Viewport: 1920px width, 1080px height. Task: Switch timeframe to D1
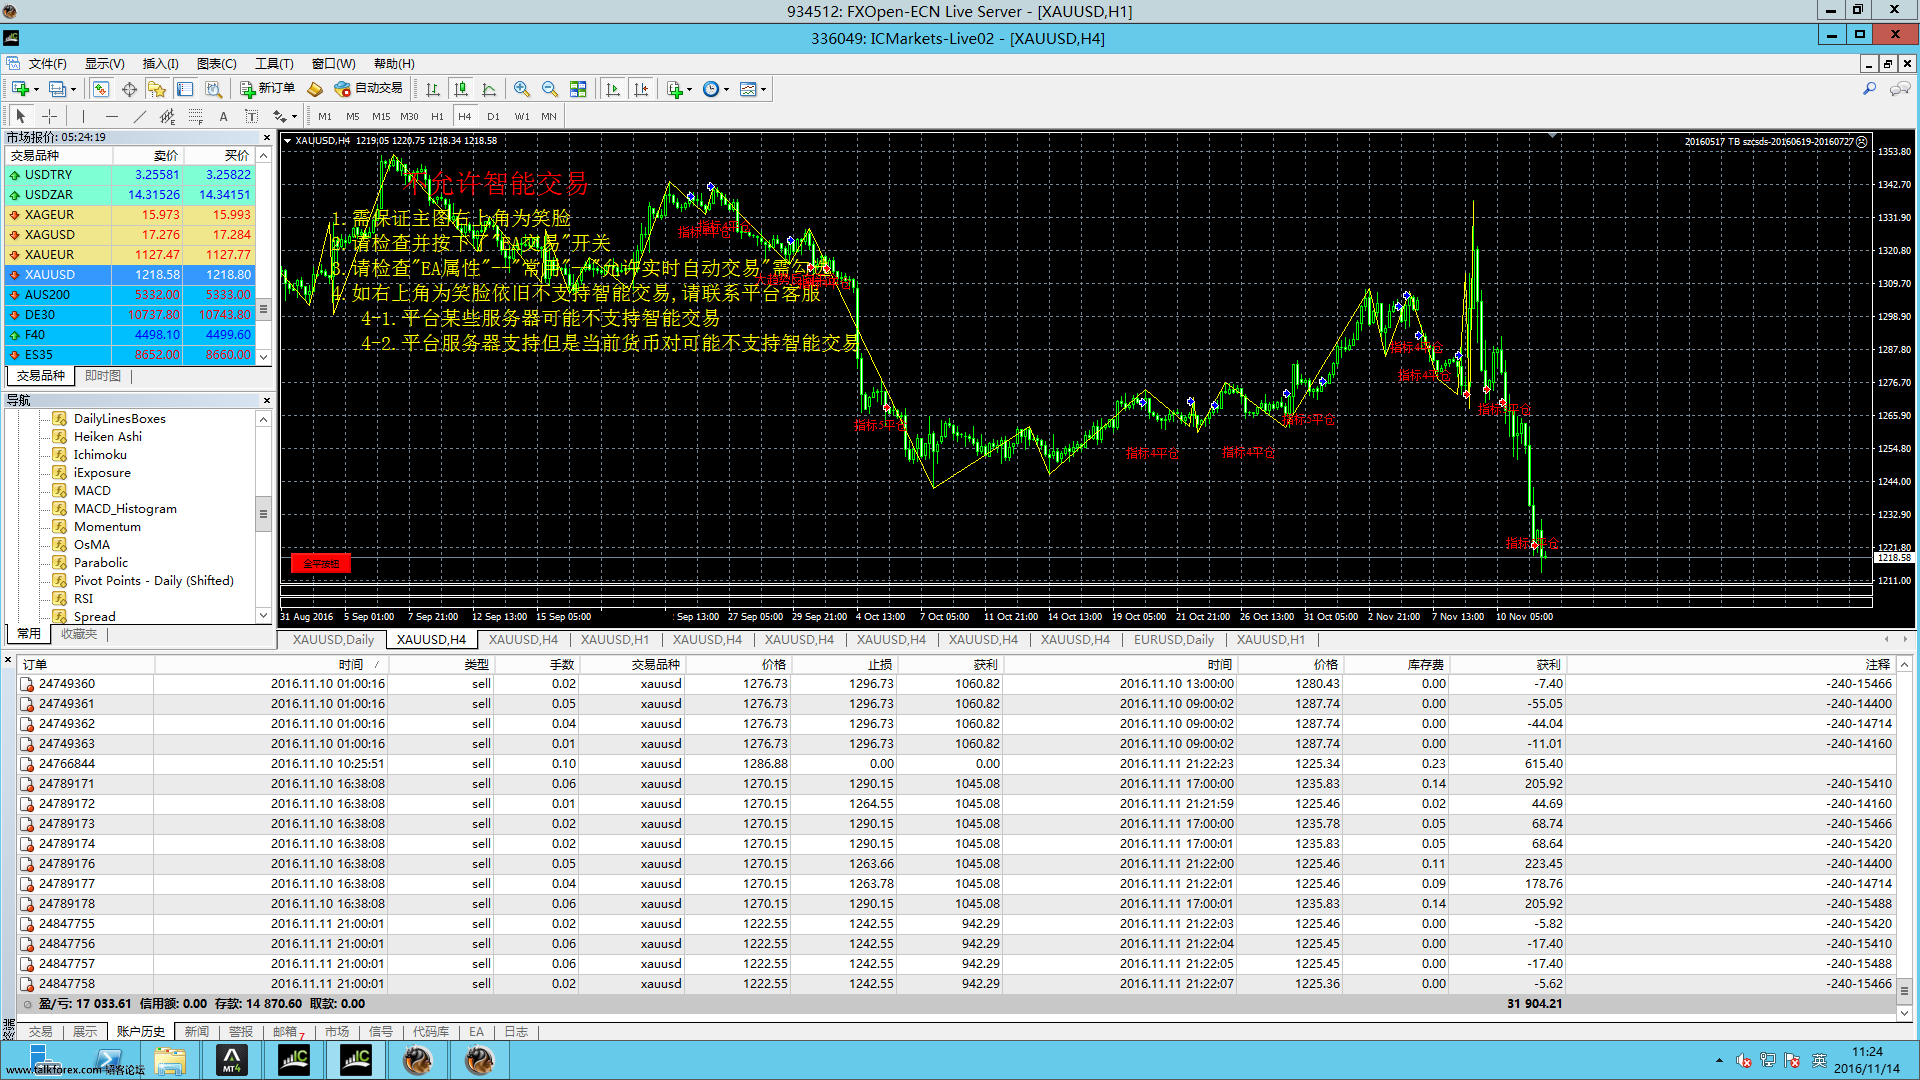pyautogui.click(x=493, y=116)
